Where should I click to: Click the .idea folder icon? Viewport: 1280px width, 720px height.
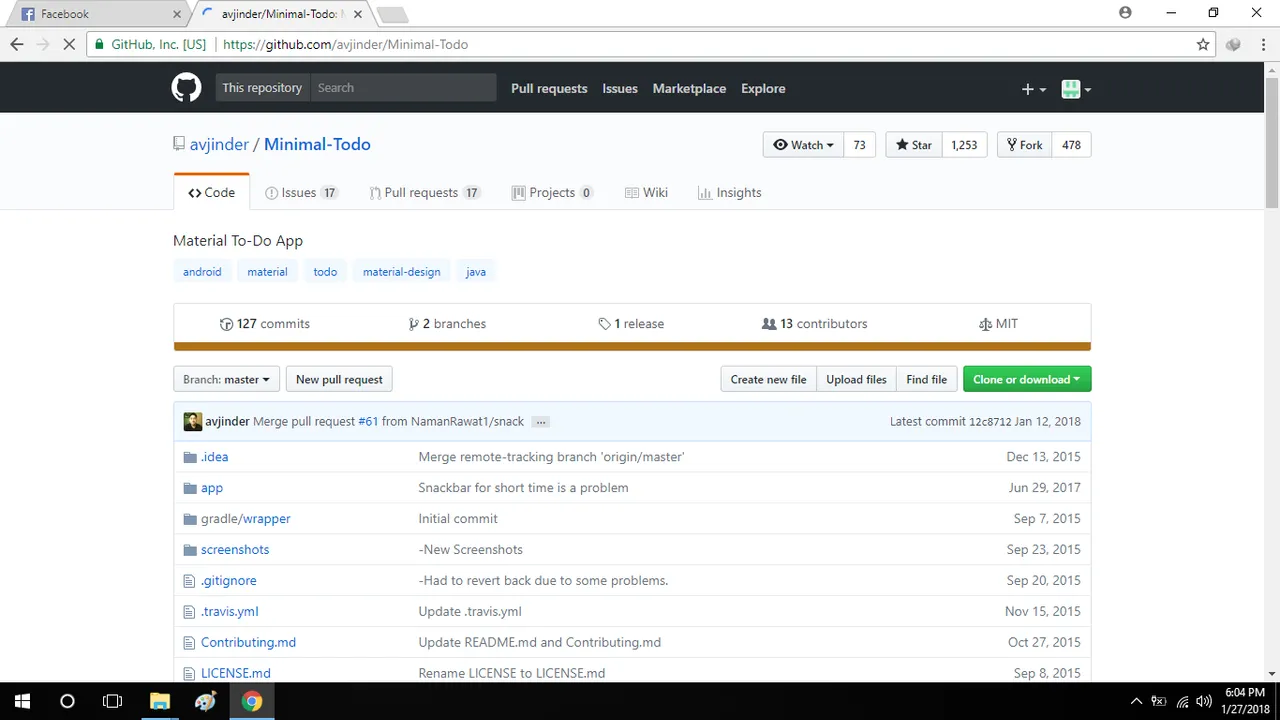190,457
